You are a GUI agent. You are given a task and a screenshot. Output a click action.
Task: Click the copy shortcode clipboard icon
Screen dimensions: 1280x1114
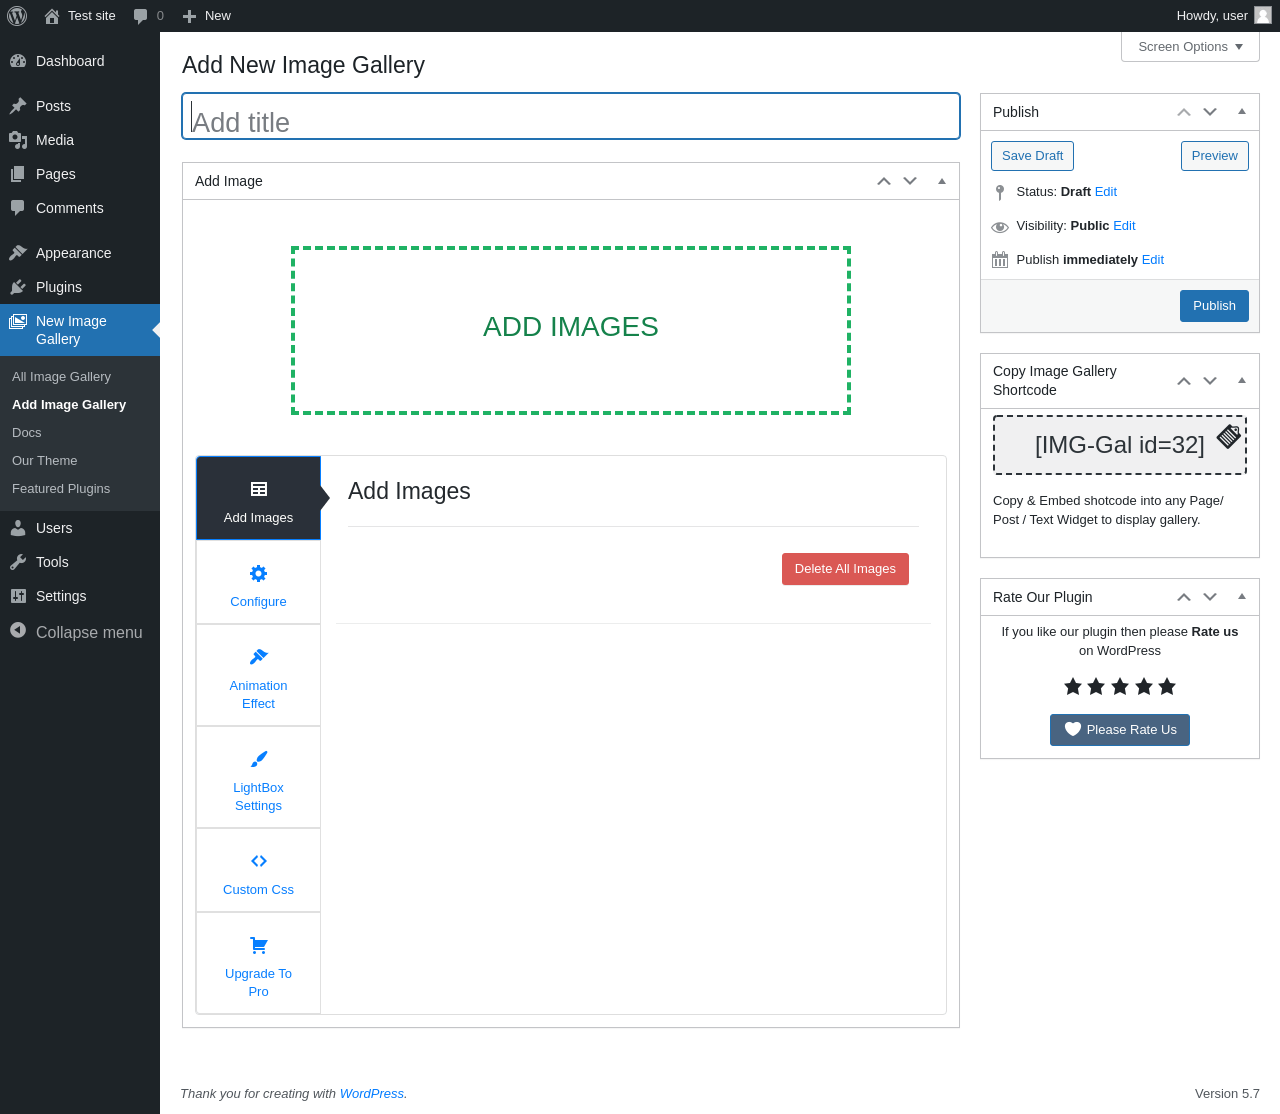[x=1229, y=436]
